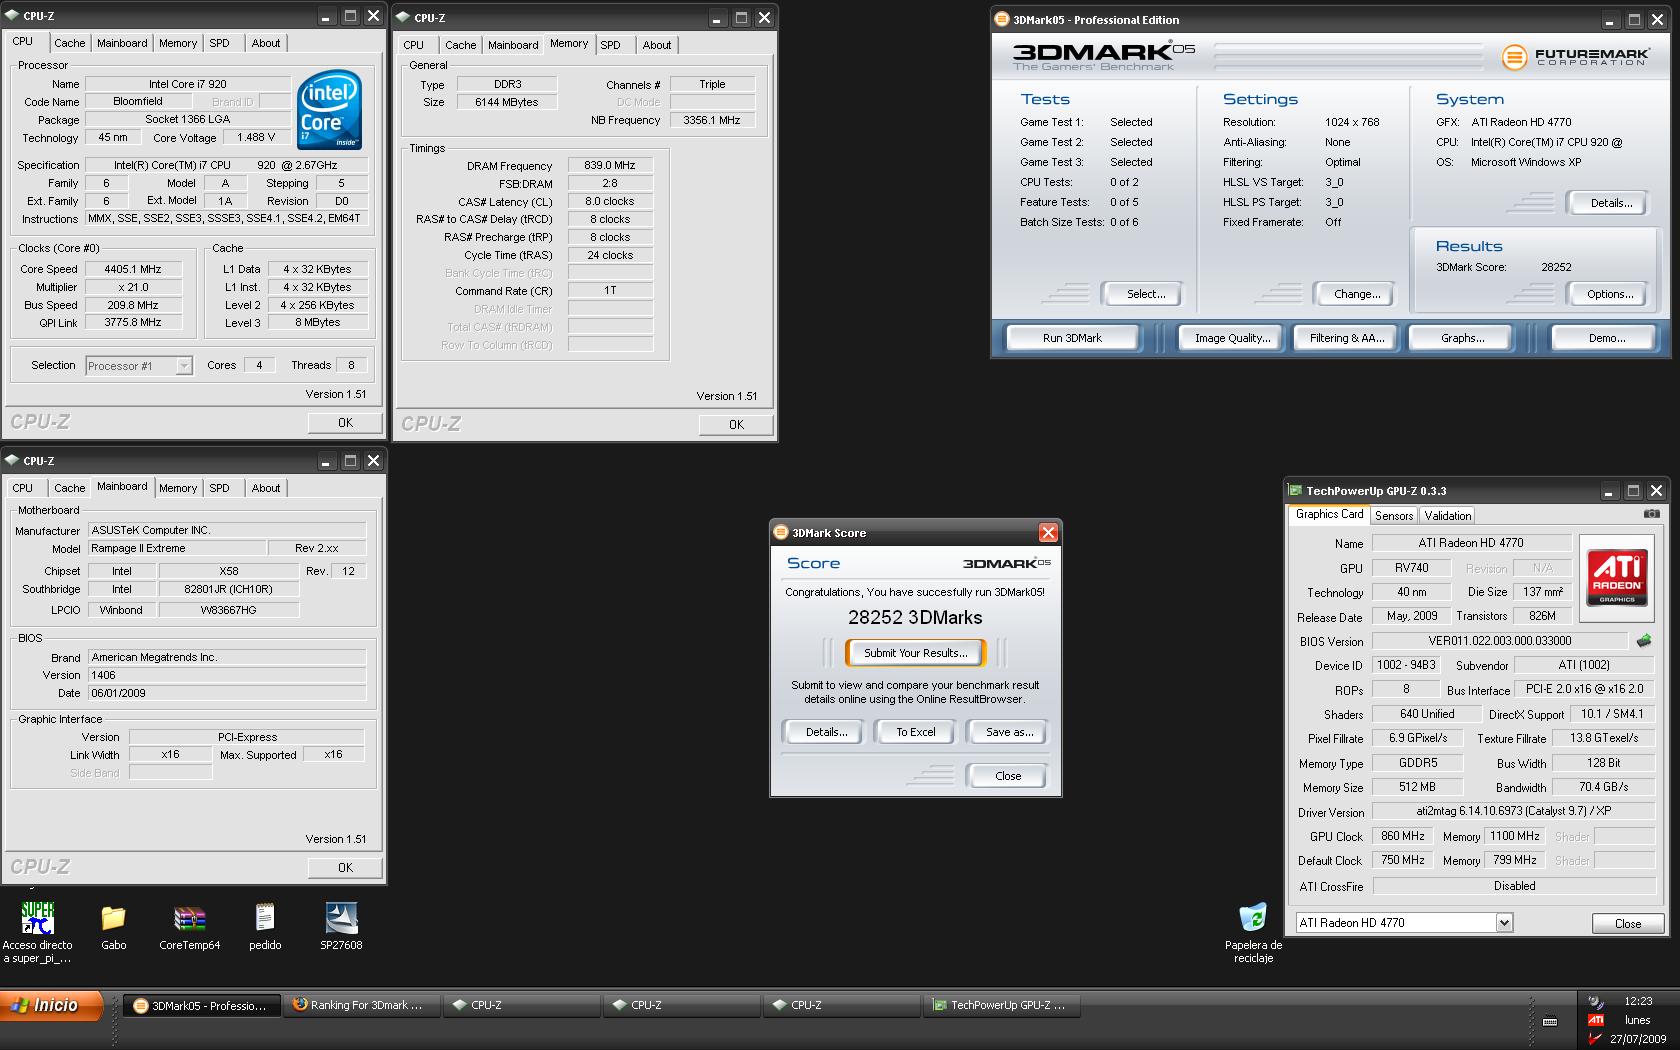Open the Validation tab in GPU-Z
Viewport: 1680px width, 1050px height.
(1448, 516)
